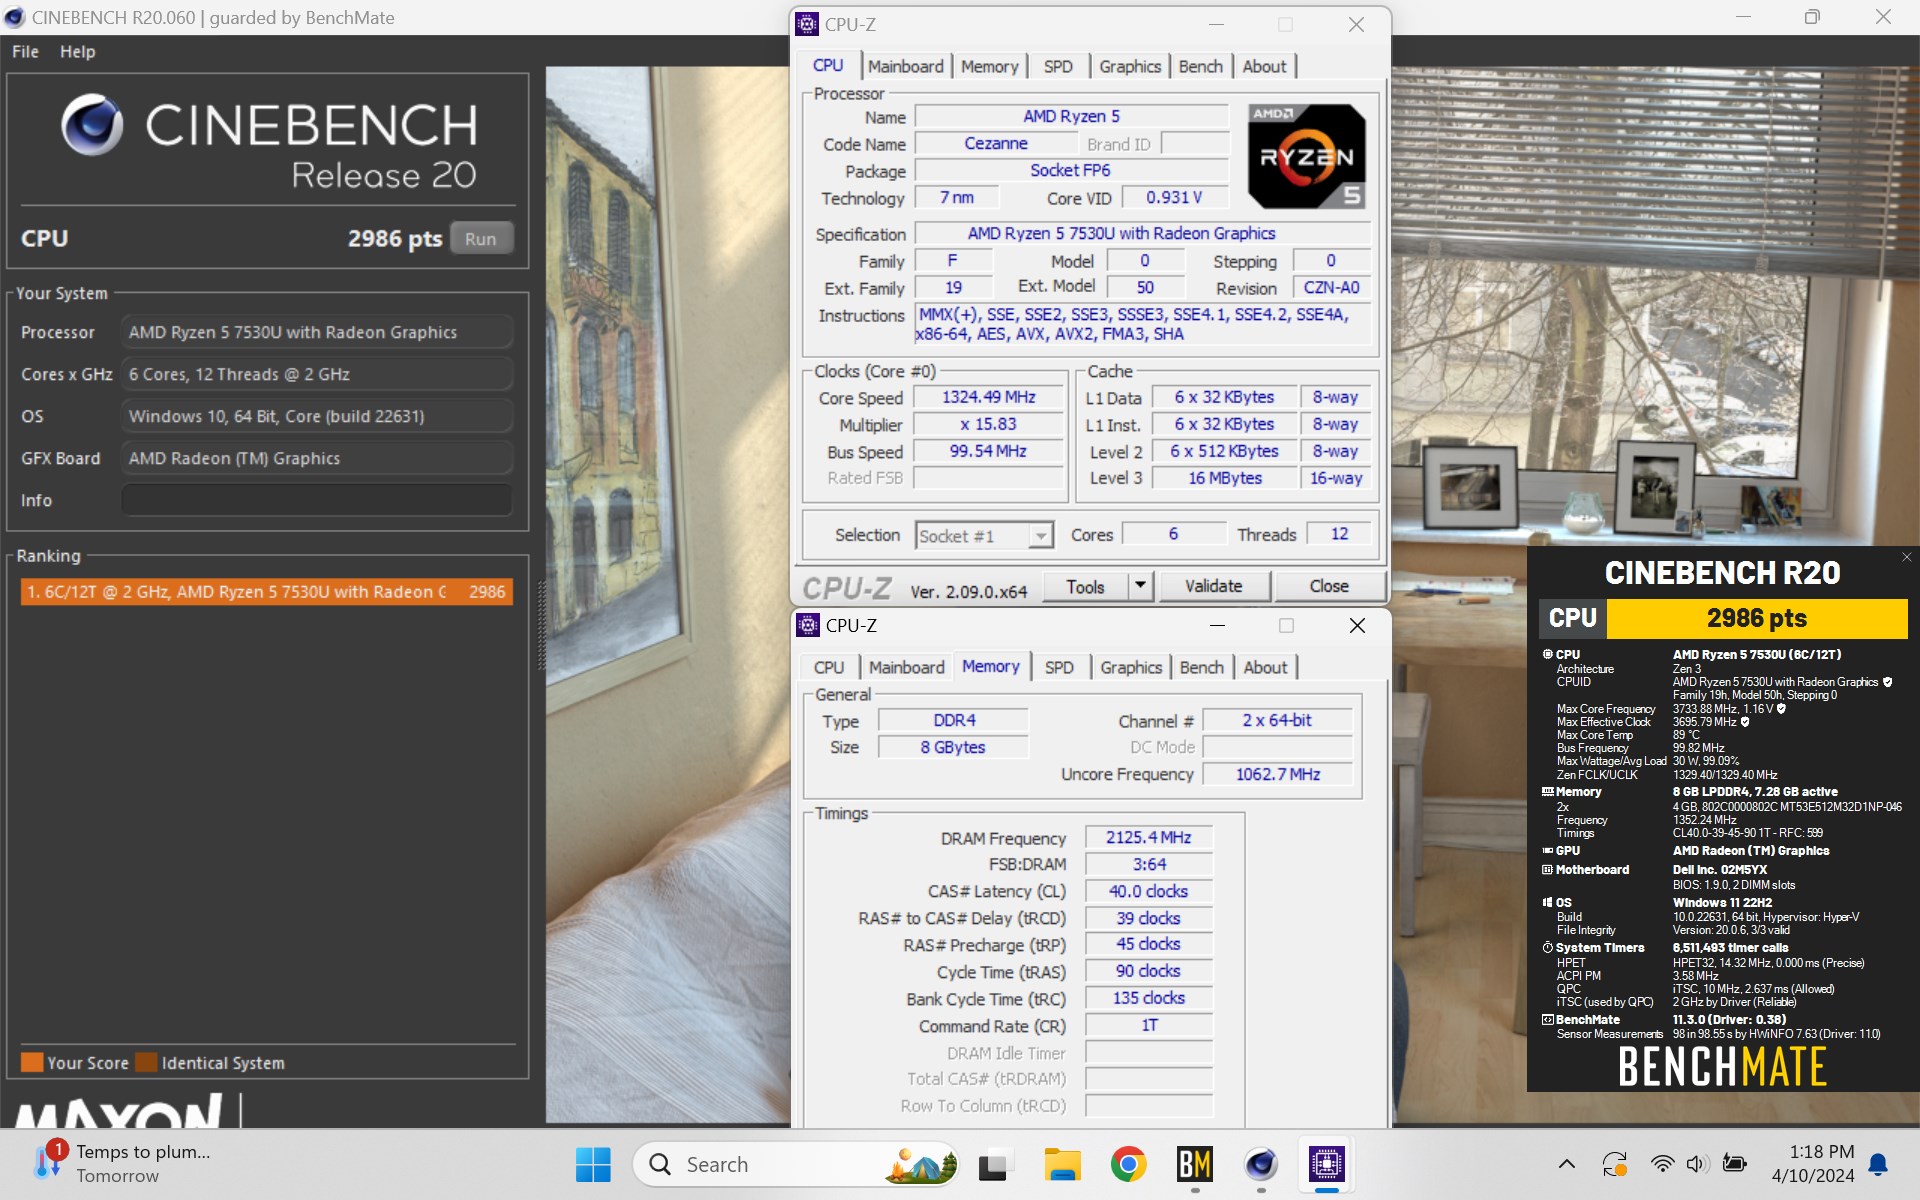
Task: Open SPD tab in lower CPU-Z window
Action: coord(1059,667)
